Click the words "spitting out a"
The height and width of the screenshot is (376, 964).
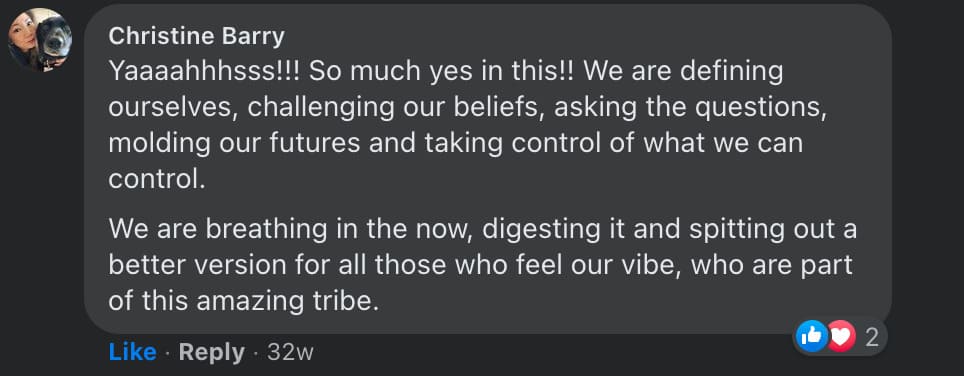click(x=773, y=229)
